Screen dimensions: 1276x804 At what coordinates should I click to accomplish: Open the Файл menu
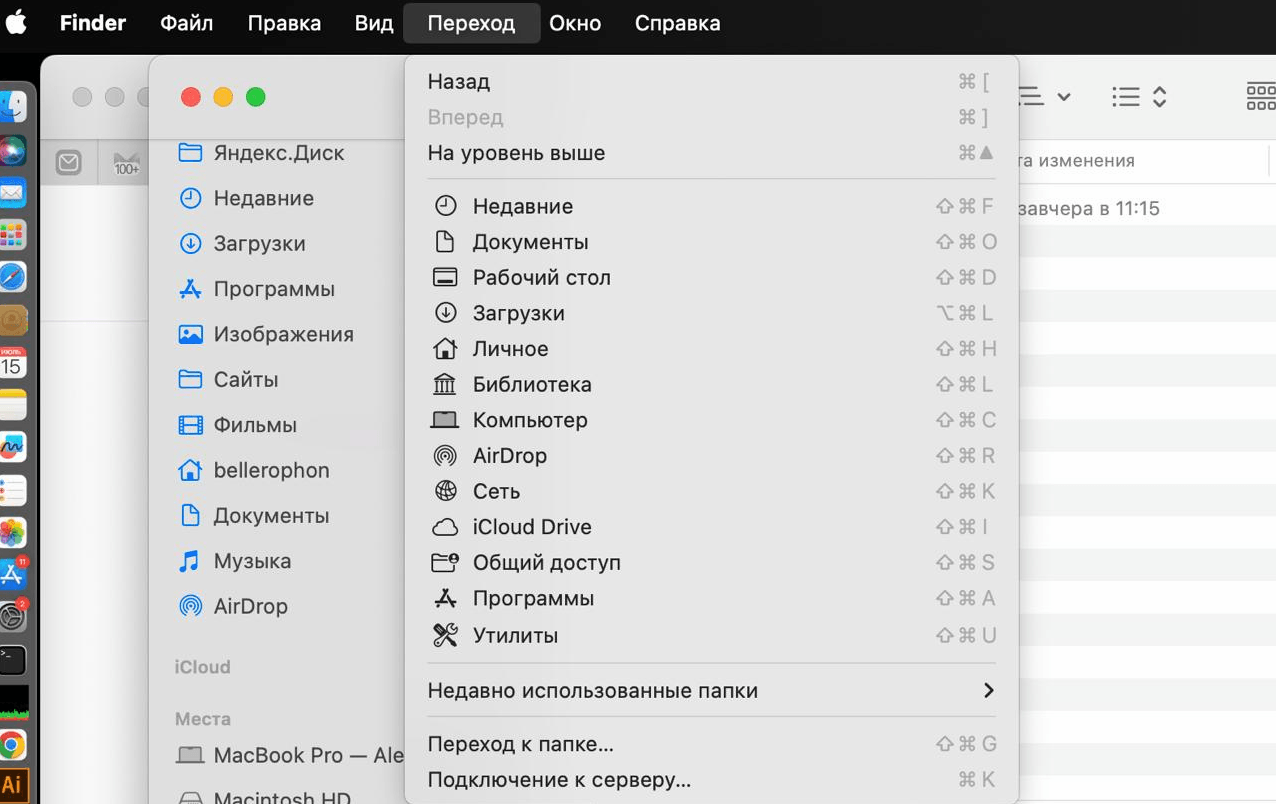[x=187, y=22]
